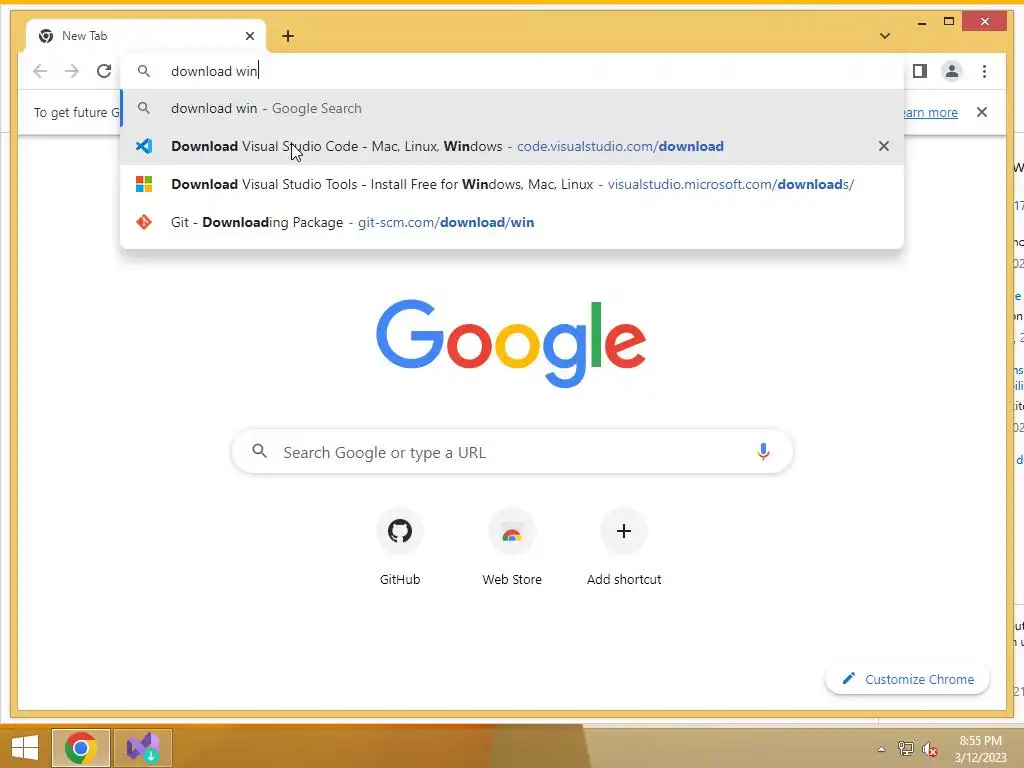
Task: Choose Git Downloading Package suggestion
Action: [512, 222]
